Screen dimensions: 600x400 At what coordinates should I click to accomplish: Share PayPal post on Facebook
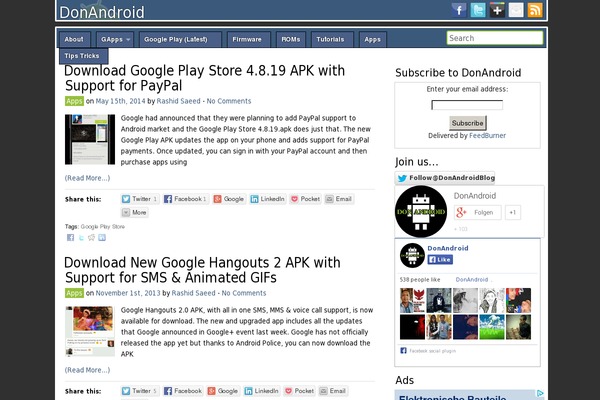coord(186,199)
